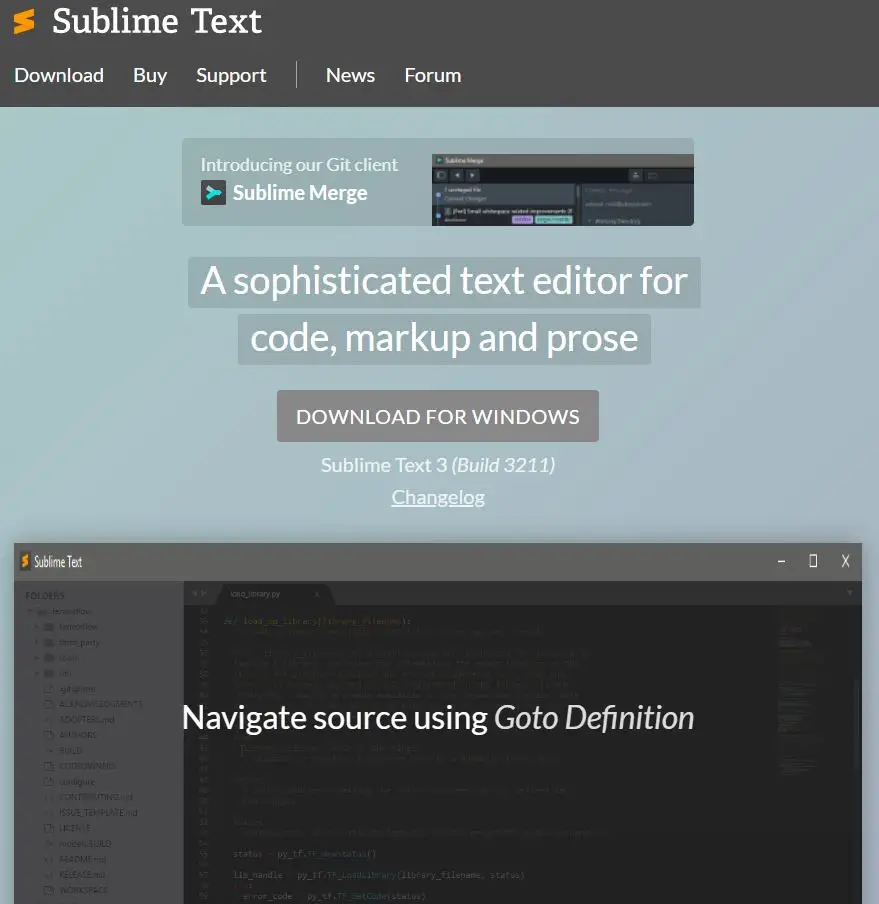
Task: Click the DOWNLOAD FOR WINDOWS button
Action: click(437, 416)
